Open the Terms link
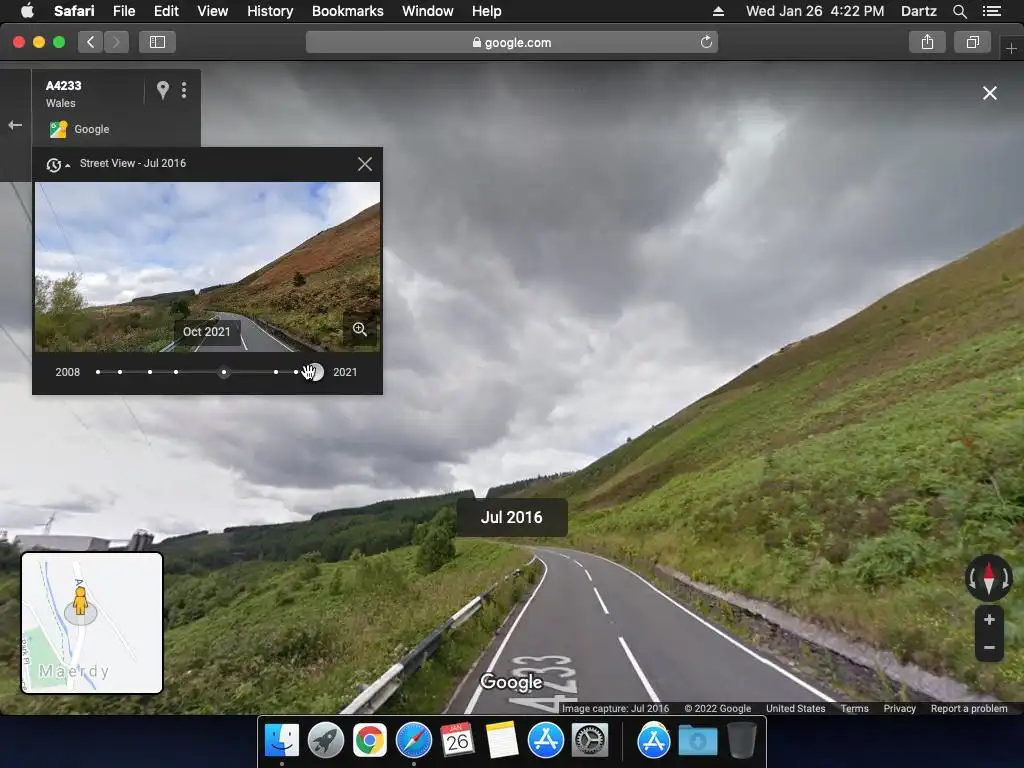 pyautogui.click(x=854, y=709)
